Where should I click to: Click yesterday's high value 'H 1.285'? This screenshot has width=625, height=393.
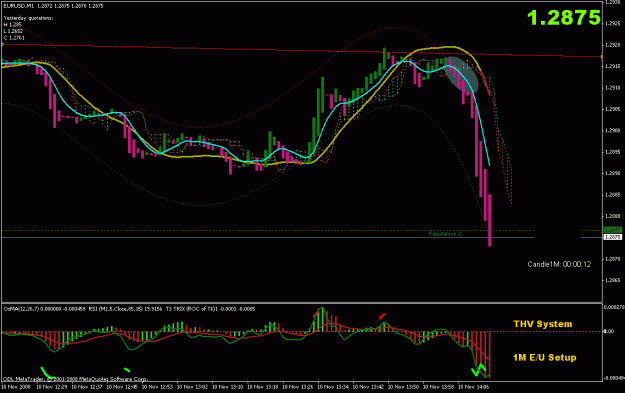(13, 25)
